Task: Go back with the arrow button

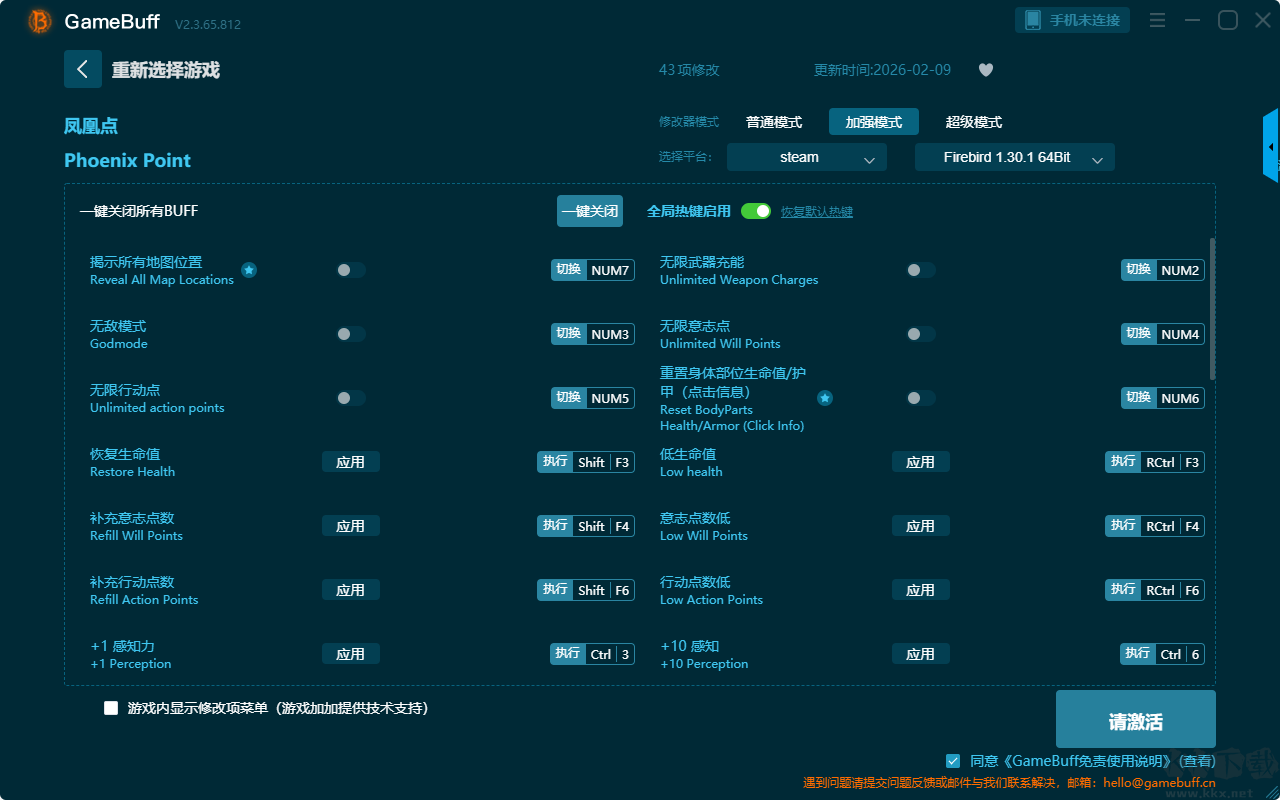Action: [x=83, y=69]
